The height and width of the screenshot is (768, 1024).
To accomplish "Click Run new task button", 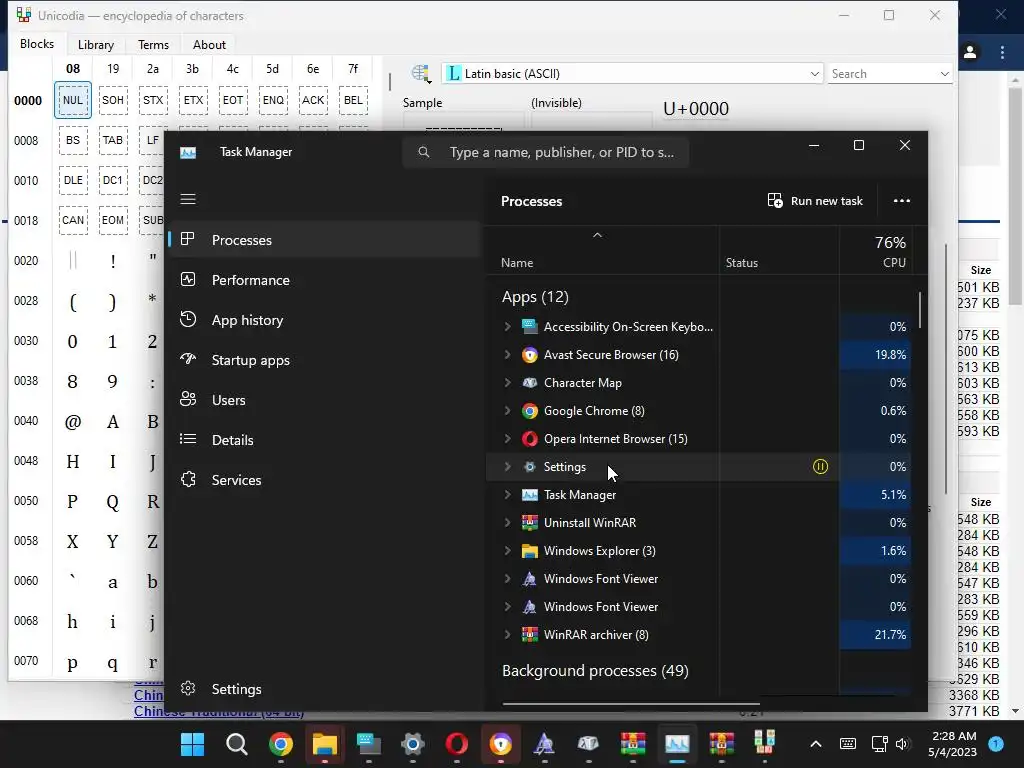I will point(815,200).
